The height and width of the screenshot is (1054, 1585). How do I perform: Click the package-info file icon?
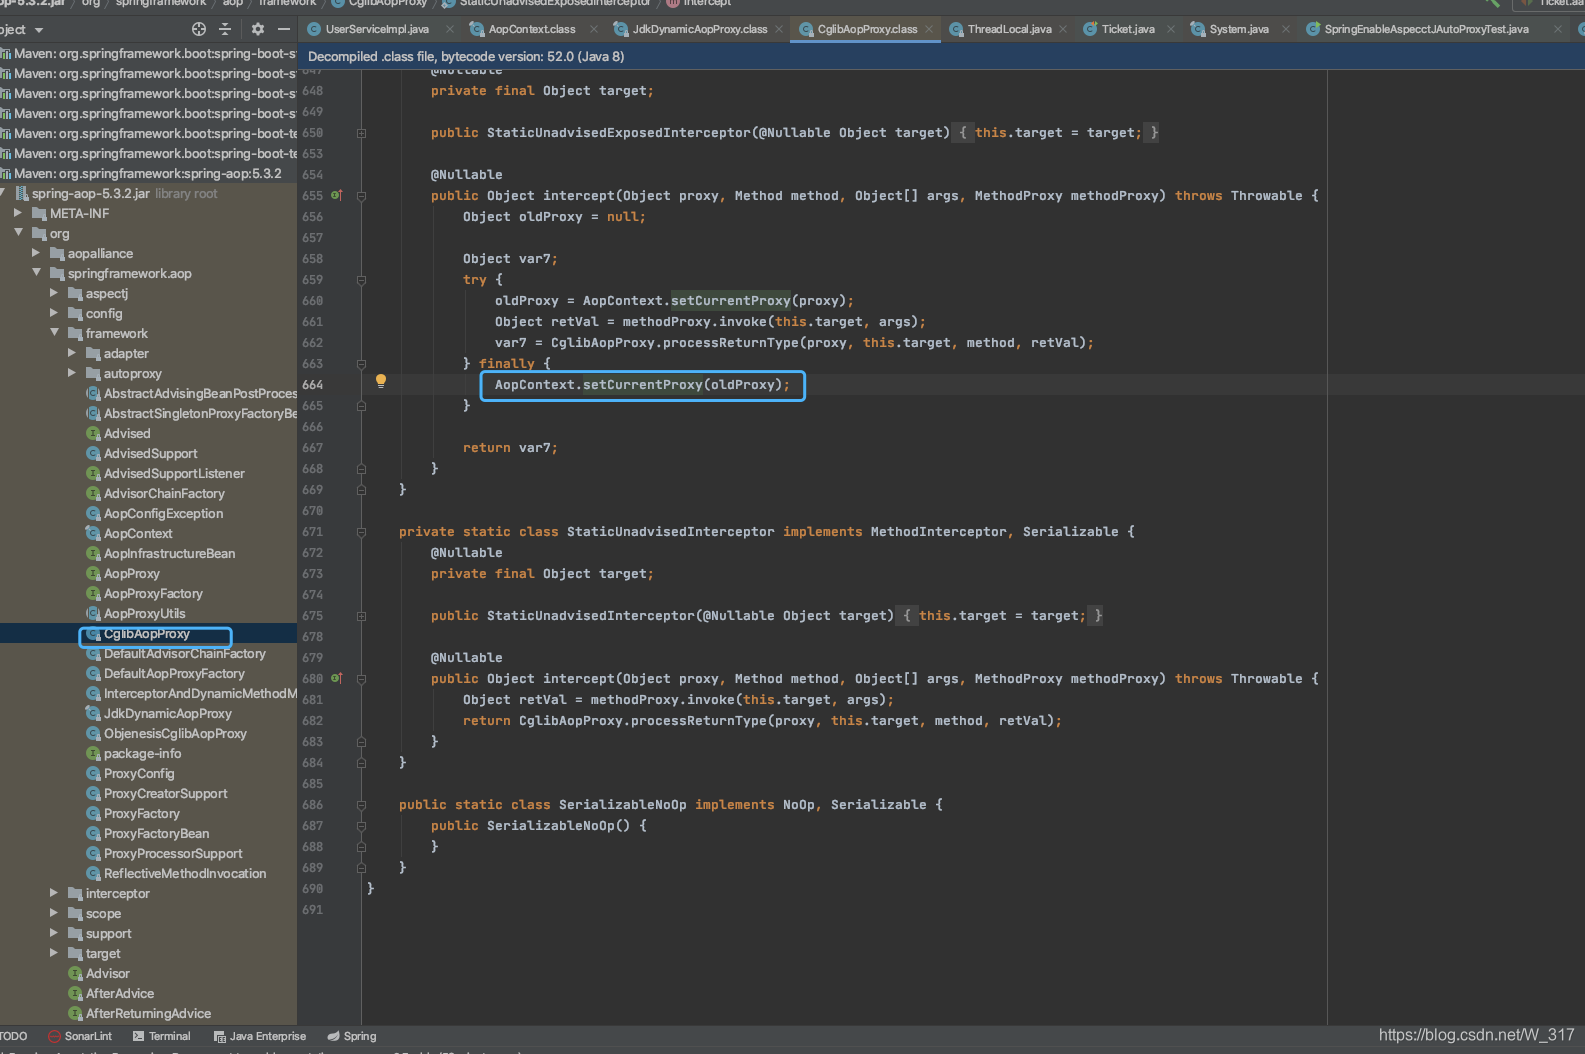pyautogui.click(x=93, y=753)
